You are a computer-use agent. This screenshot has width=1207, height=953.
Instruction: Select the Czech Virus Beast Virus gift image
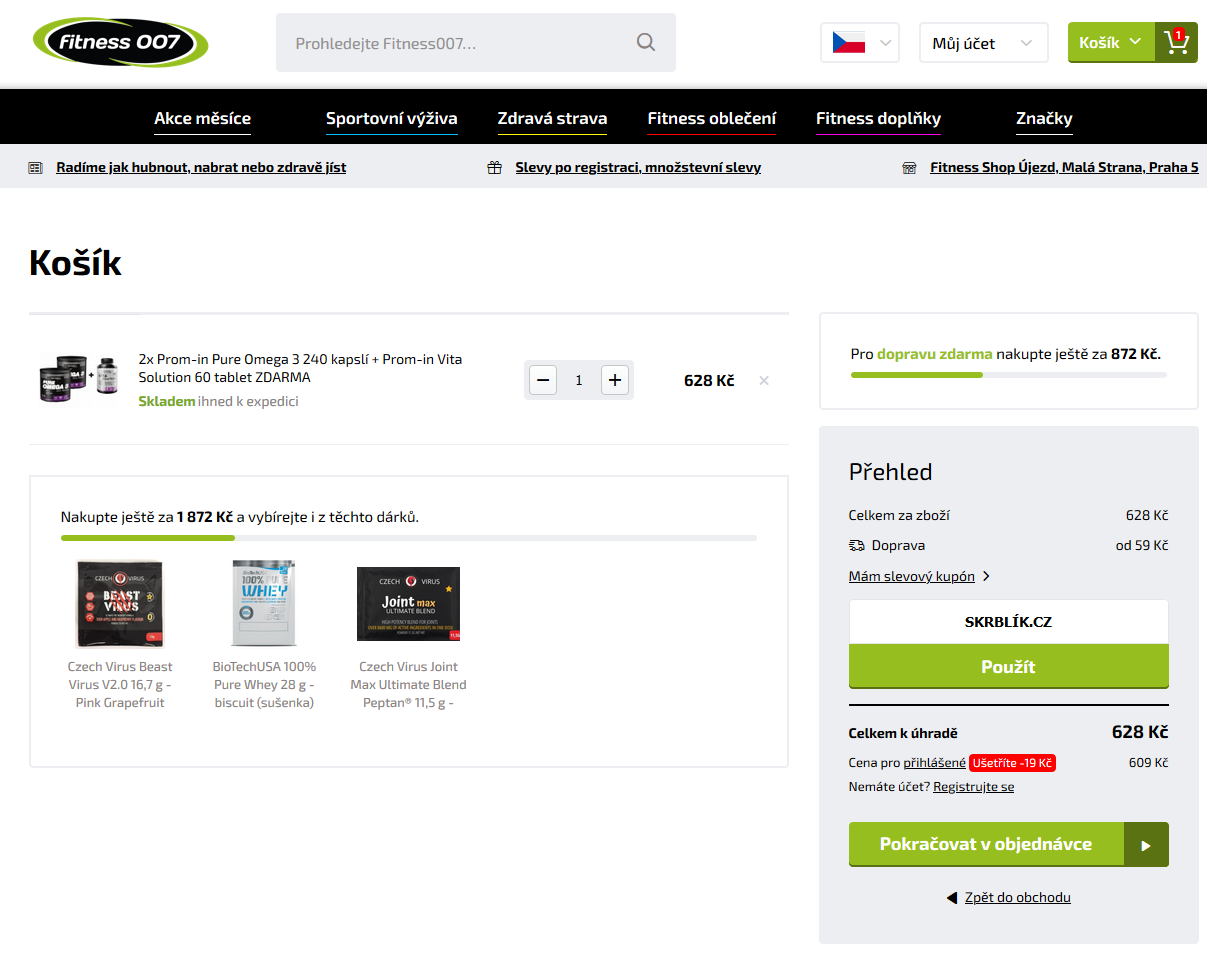(x=119, y=604)
